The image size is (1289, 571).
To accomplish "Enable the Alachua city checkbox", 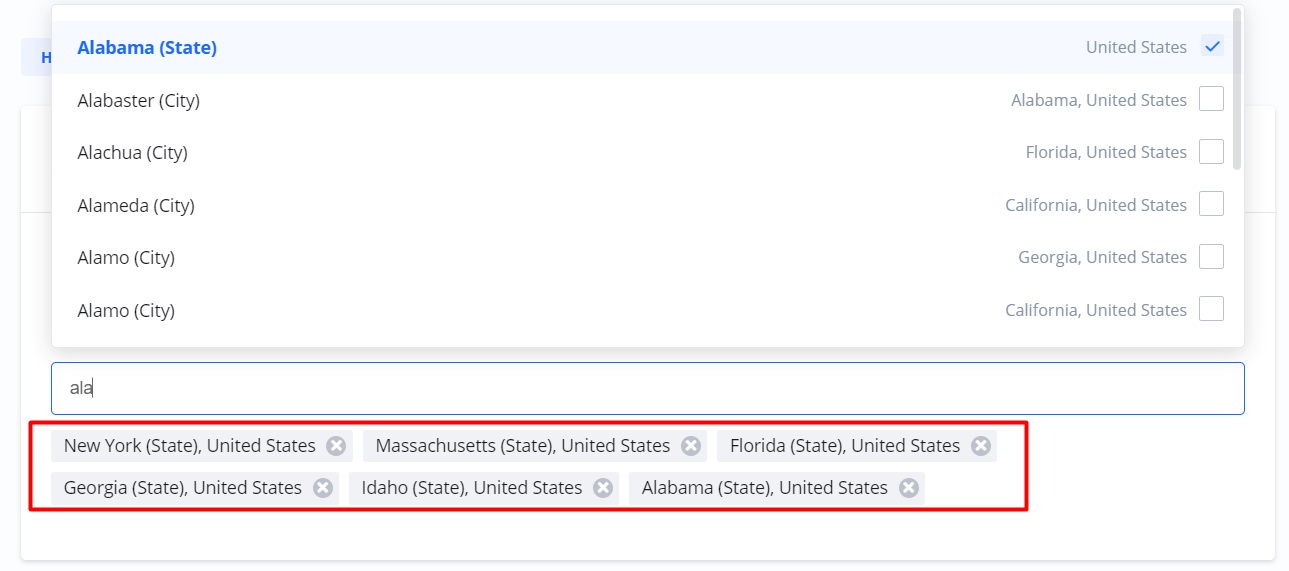I will (1211, 152).
